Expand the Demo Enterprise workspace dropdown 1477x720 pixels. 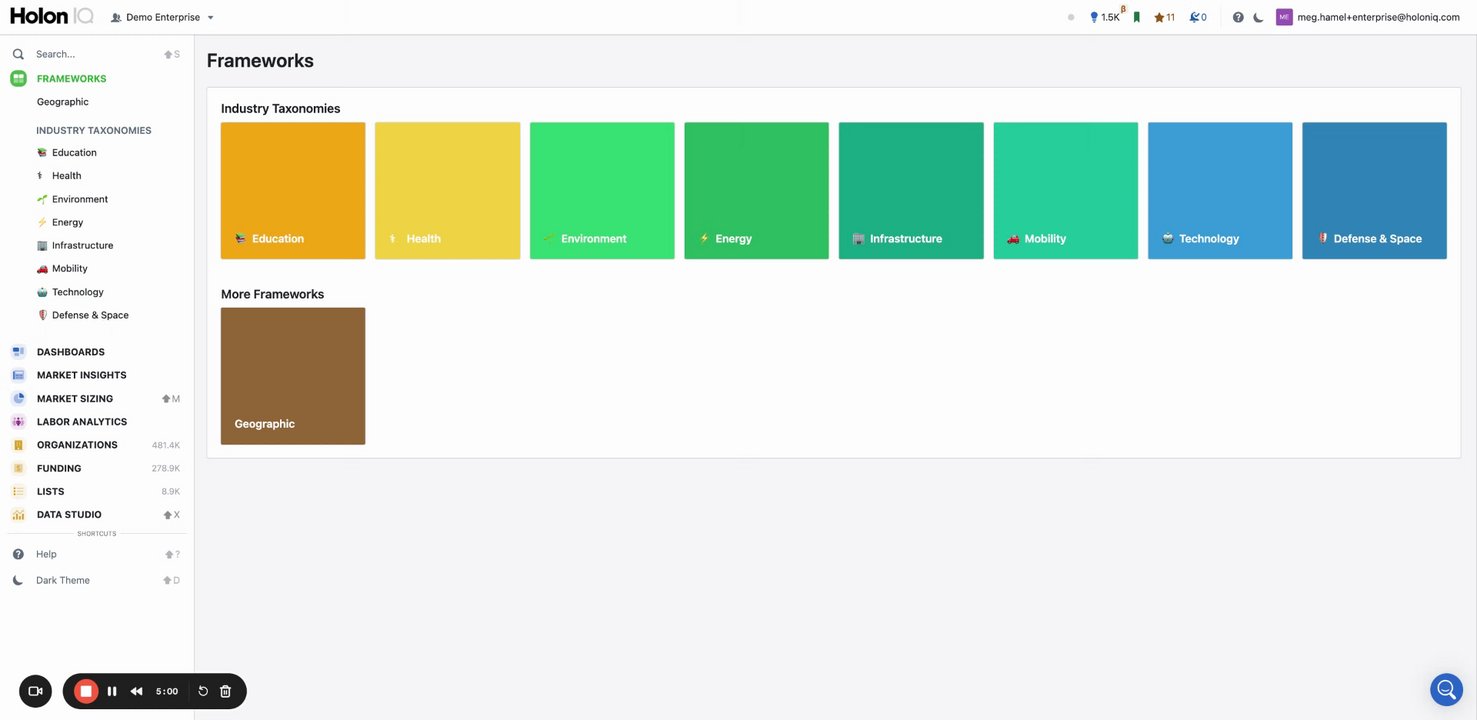pos(162,17)
